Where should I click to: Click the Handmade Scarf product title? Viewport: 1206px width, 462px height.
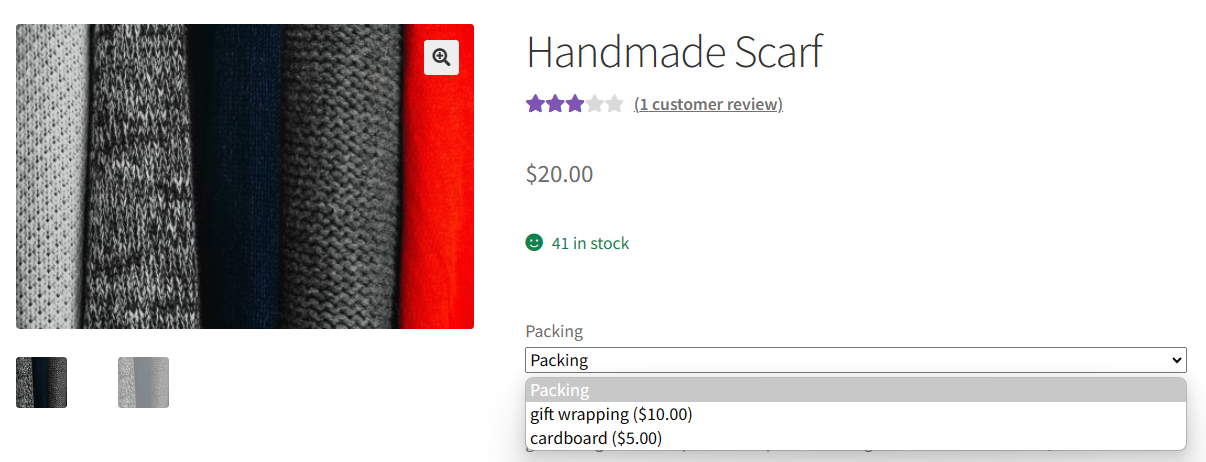point(674,52)
